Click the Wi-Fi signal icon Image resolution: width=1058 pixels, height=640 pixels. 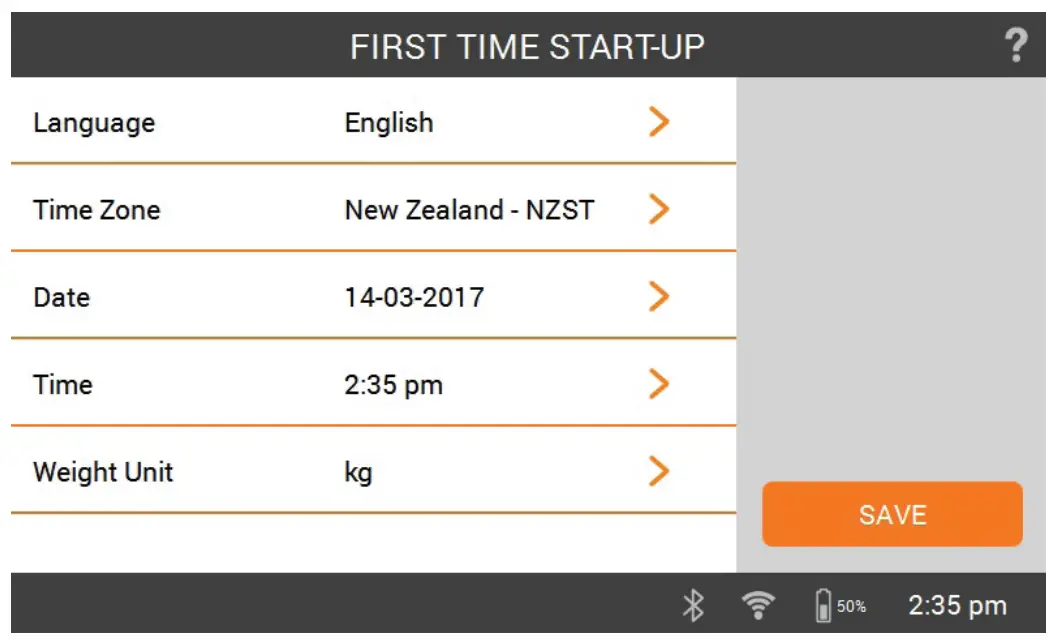coord(756,604)
